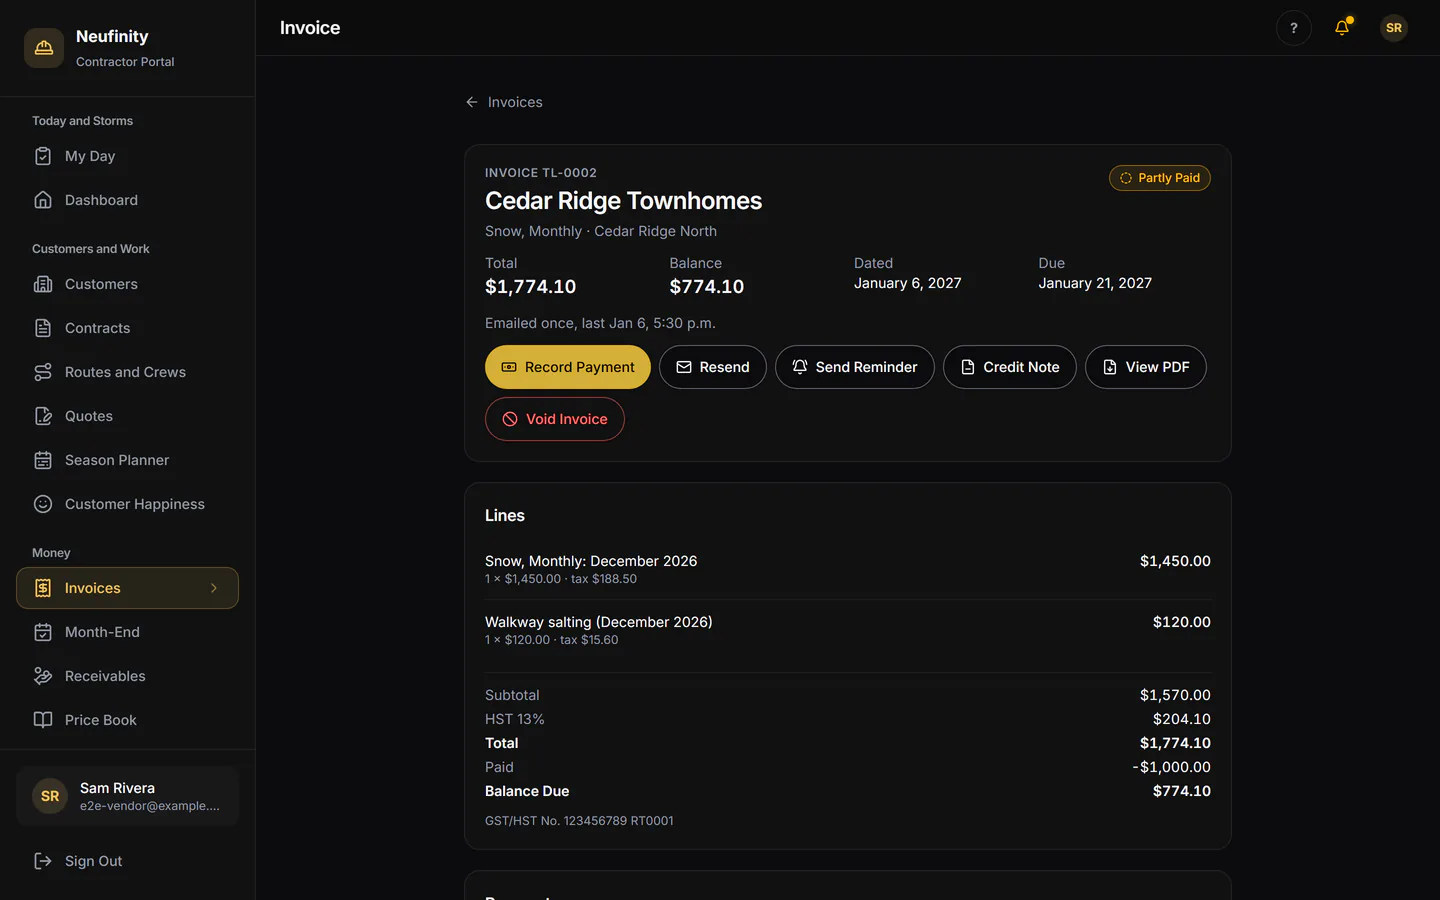Click the Neufinity hard-hat logo icon
1440x900 pixels.
click(44, 48)
